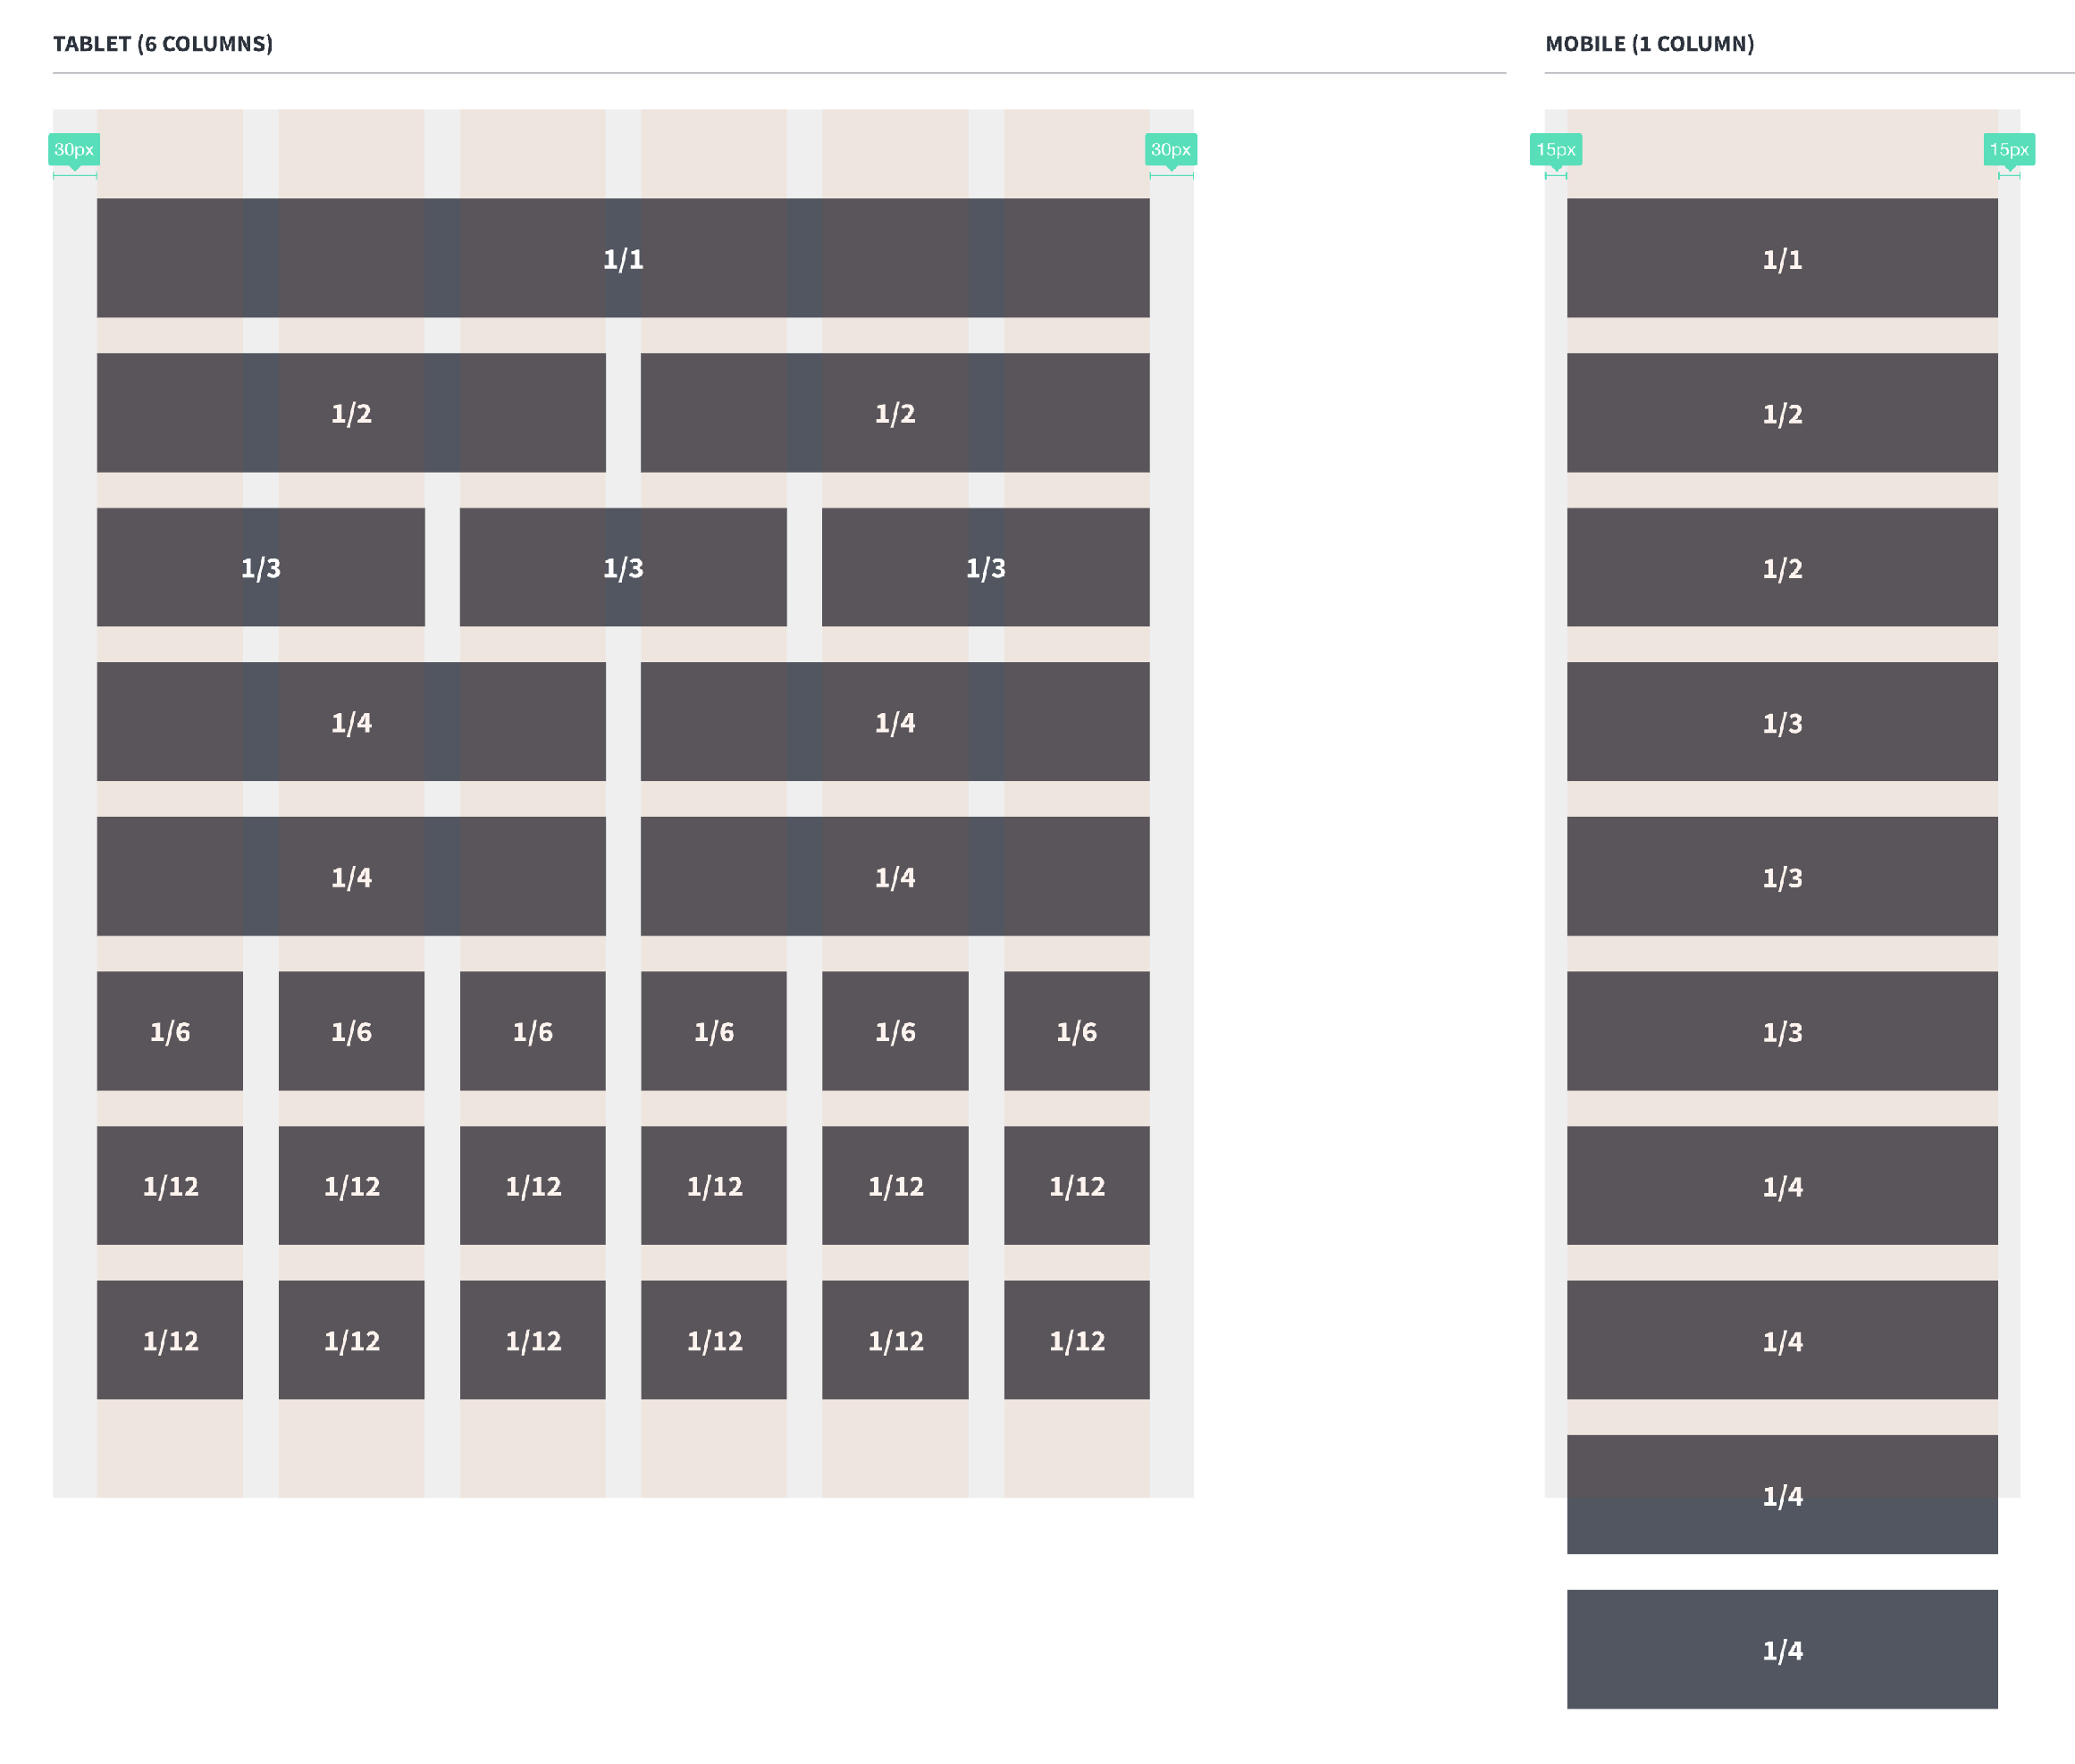Click the 1/1 block in mobile column
Viewport: 2075px width, 1764px height.
(x=1781, y=259)
